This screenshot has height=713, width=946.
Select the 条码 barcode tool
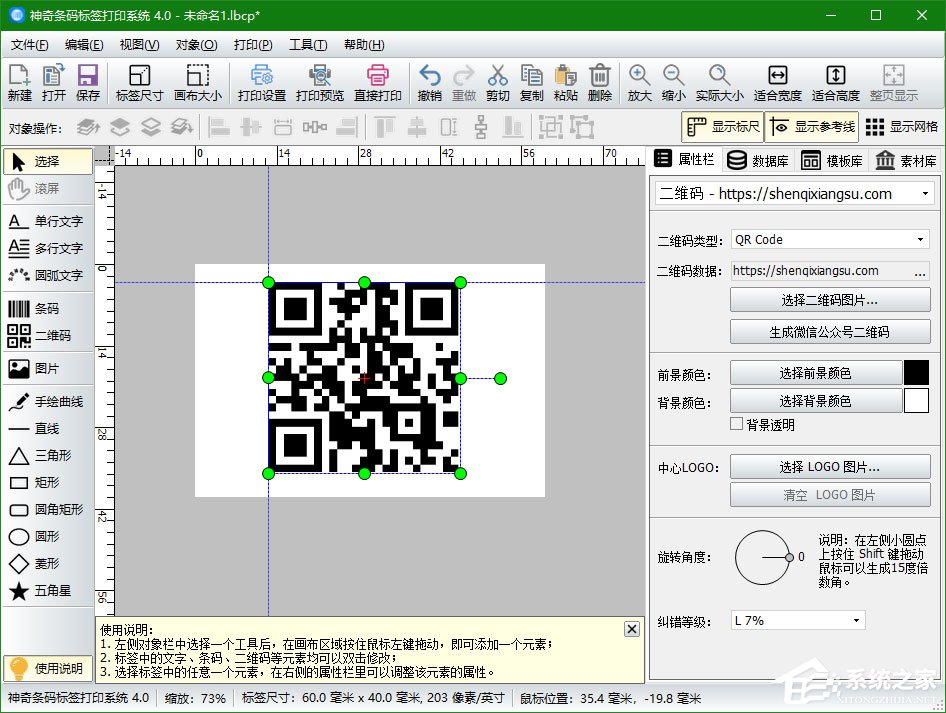(47, 309)
